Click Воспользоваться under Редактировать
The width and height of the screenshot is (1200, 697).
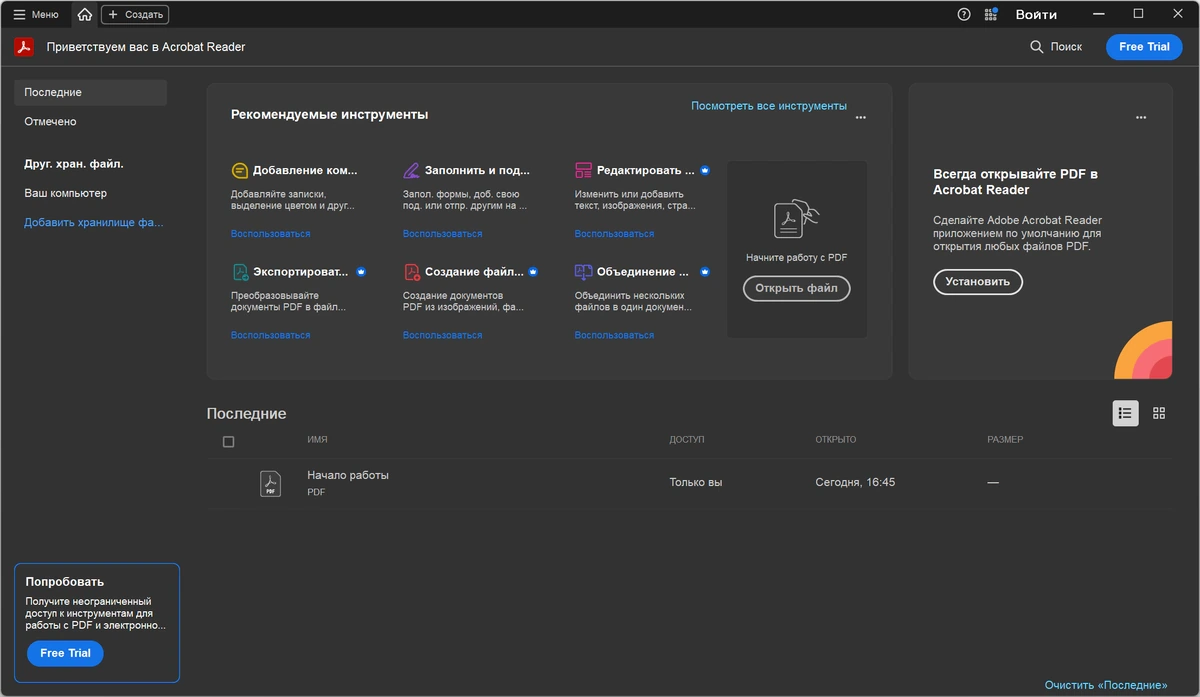(x=614, y=234)
